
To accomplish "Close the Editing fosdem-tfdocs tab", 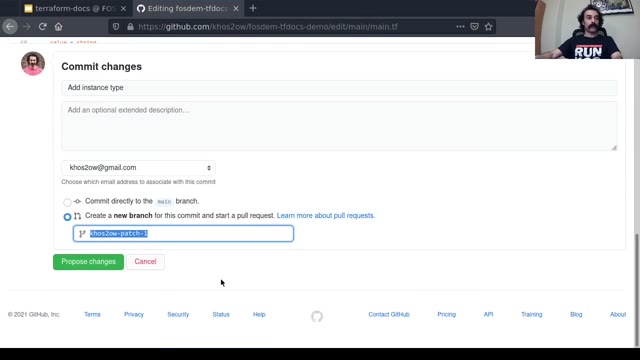I will 236,8.
